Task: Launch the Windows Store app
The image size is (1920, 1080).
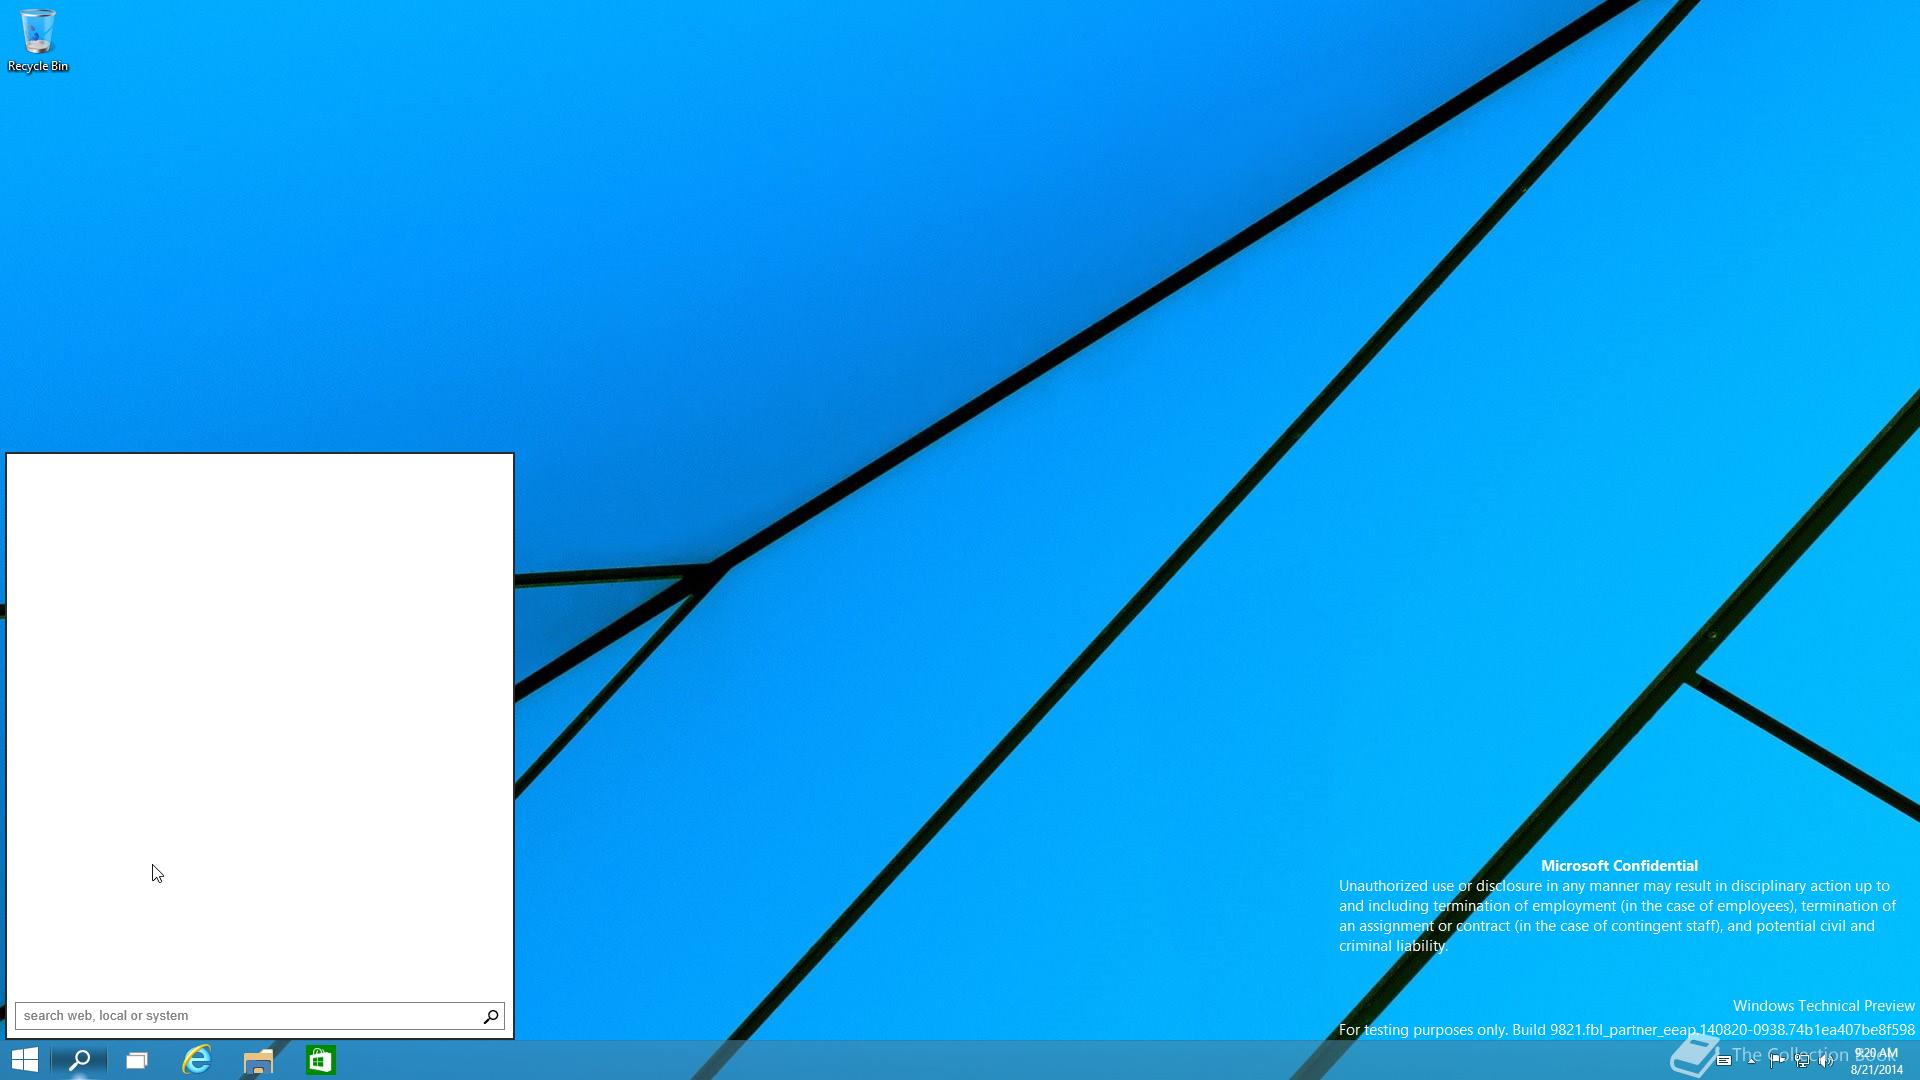Action: 320,1060
